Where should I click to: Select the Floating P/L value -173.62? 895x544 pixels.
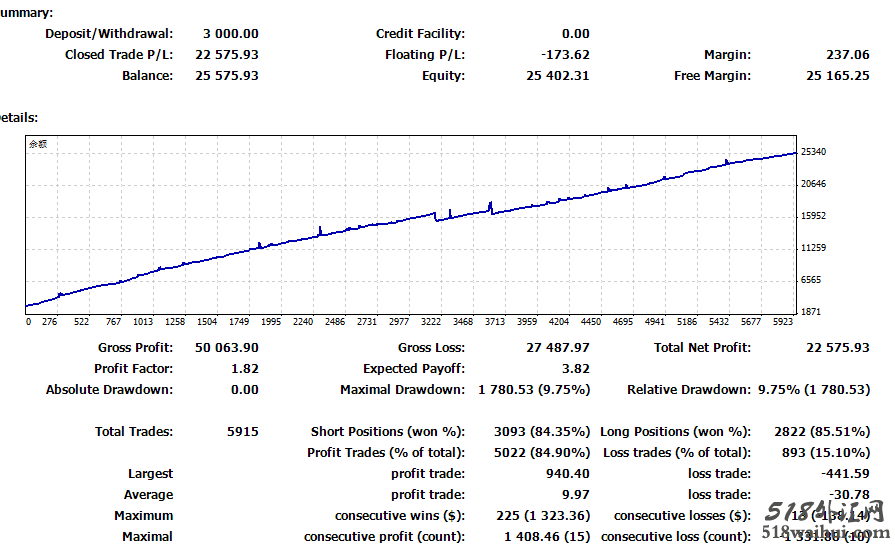click(x=565, y=55)
